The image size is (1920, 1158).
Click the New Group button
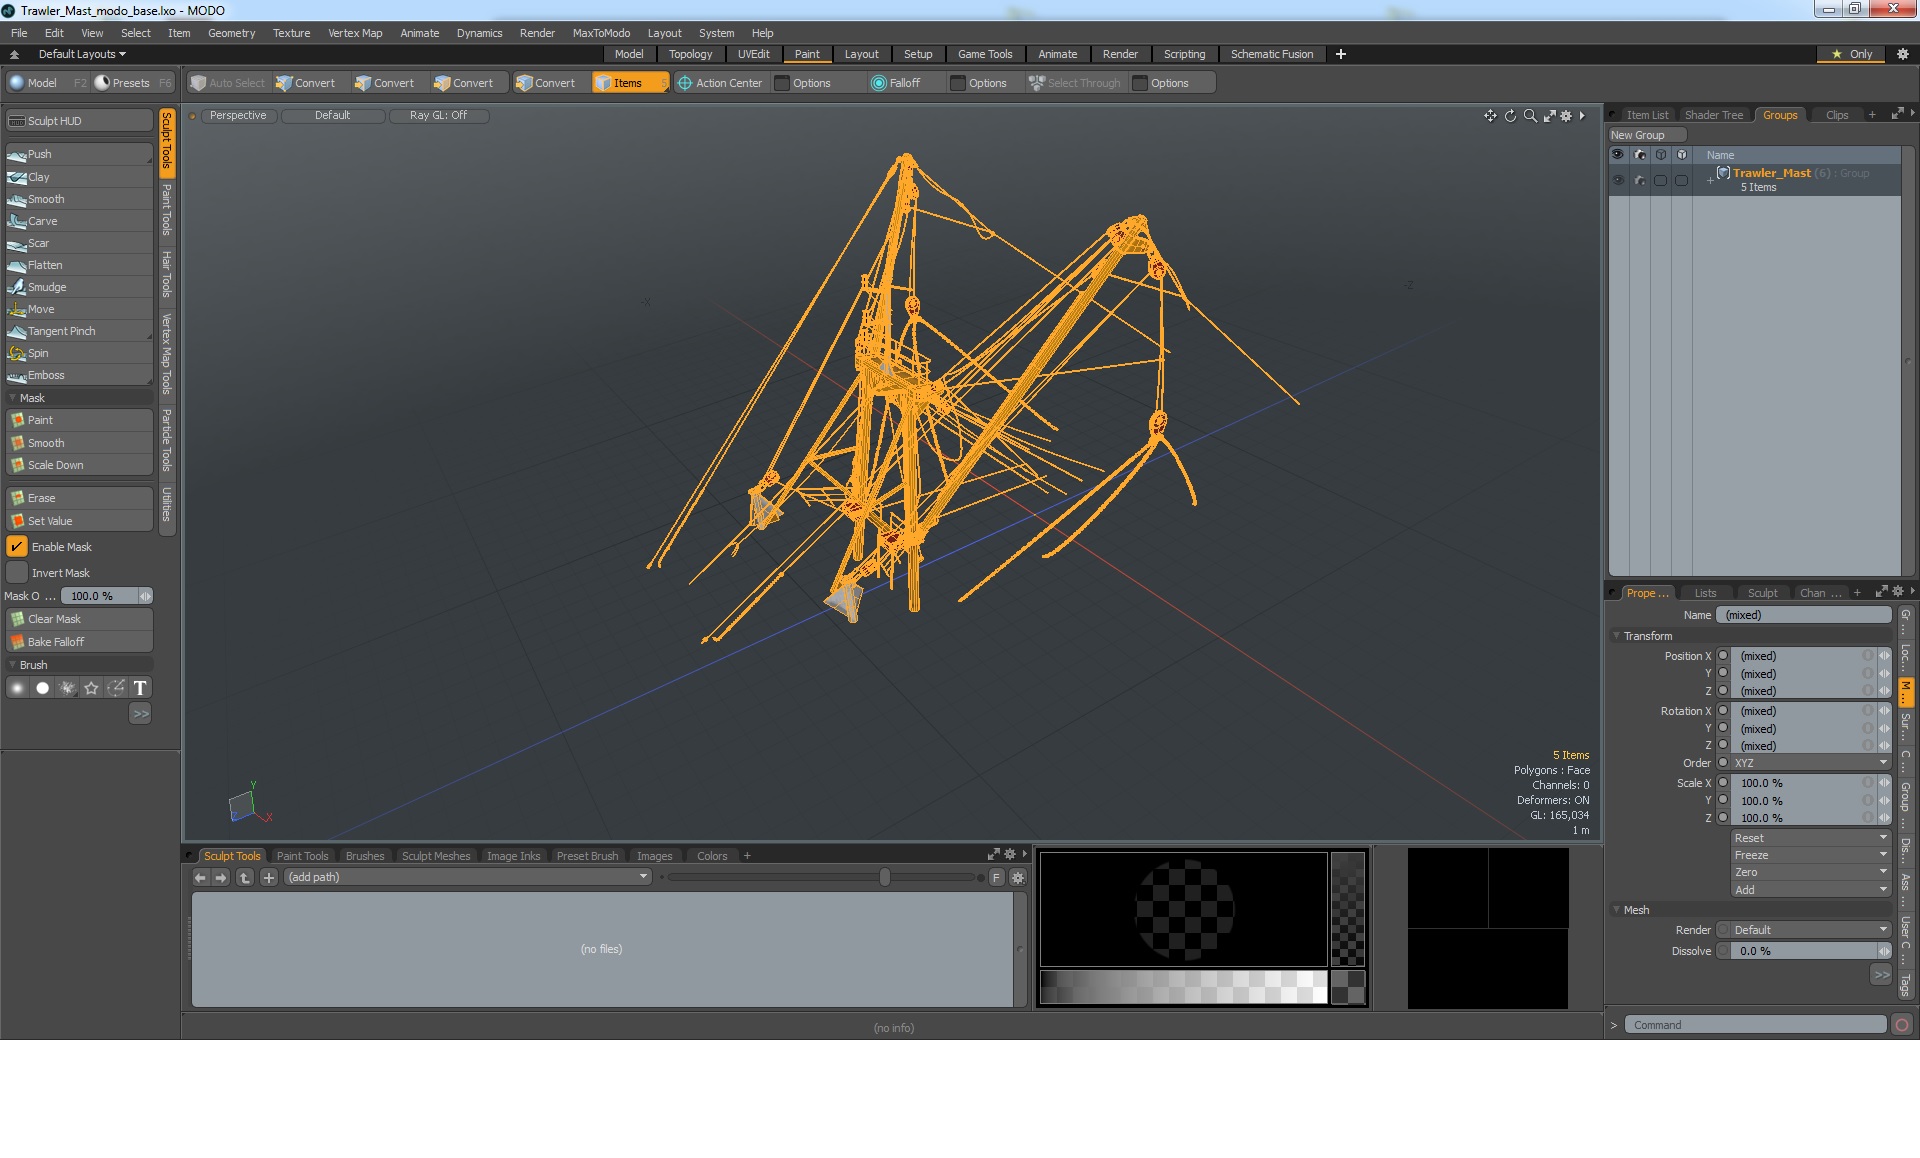click(1646, 135)
